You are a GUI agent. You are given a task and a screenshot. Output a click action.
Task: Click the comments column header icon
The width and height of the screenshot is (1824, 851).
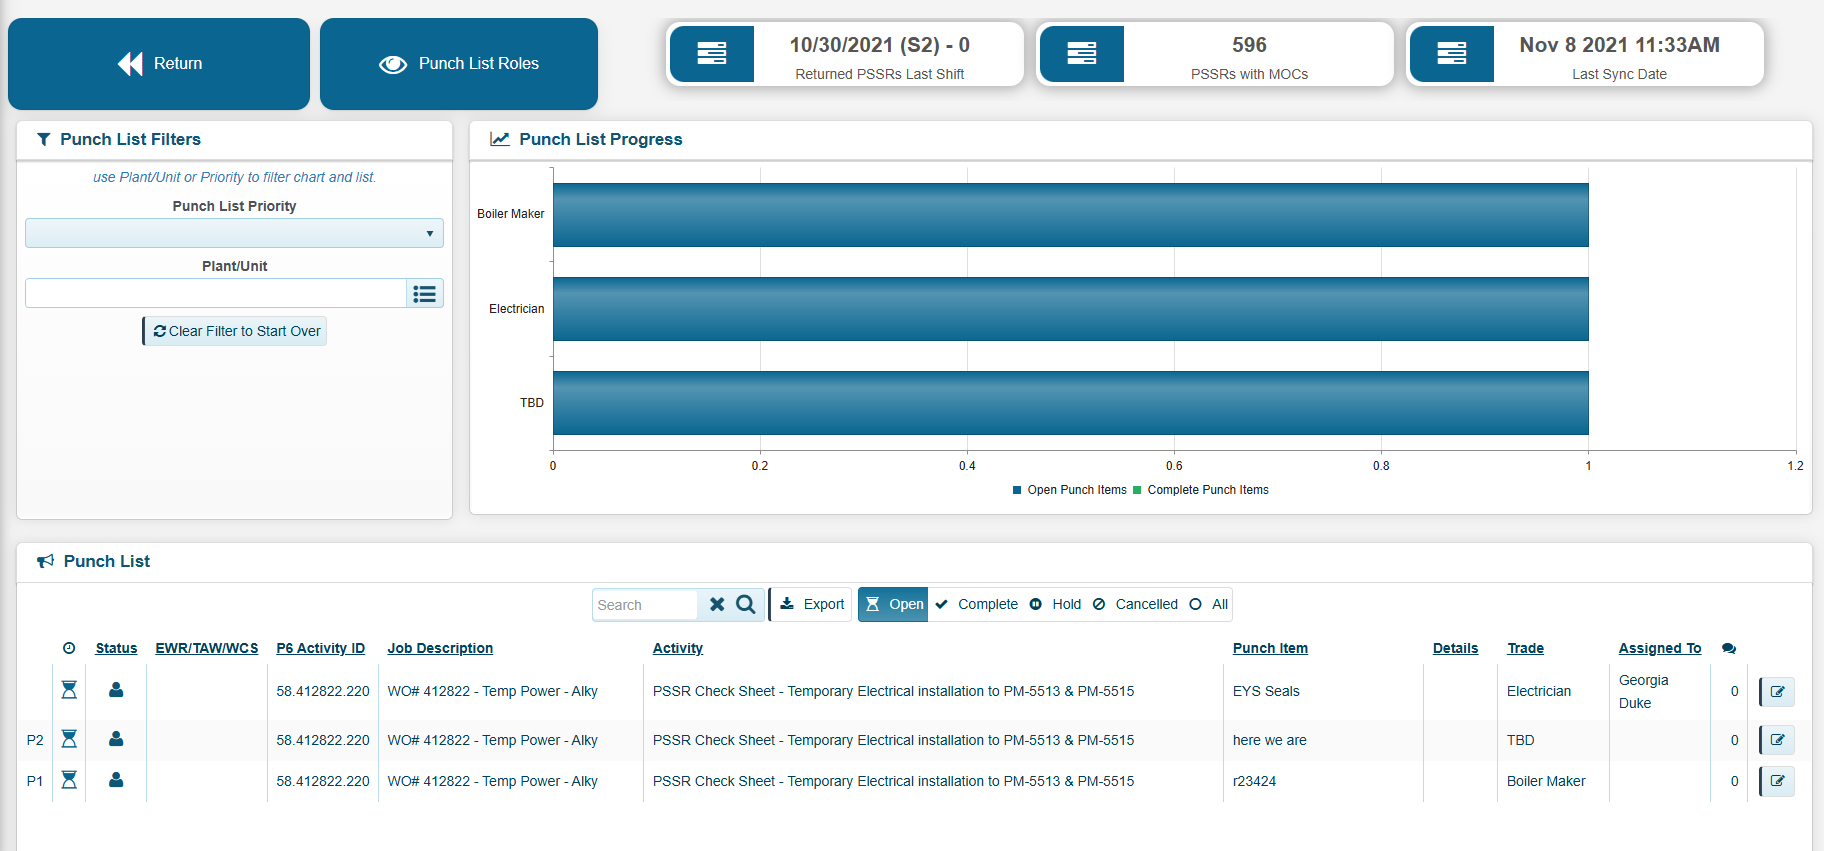tap(1729, 648)
